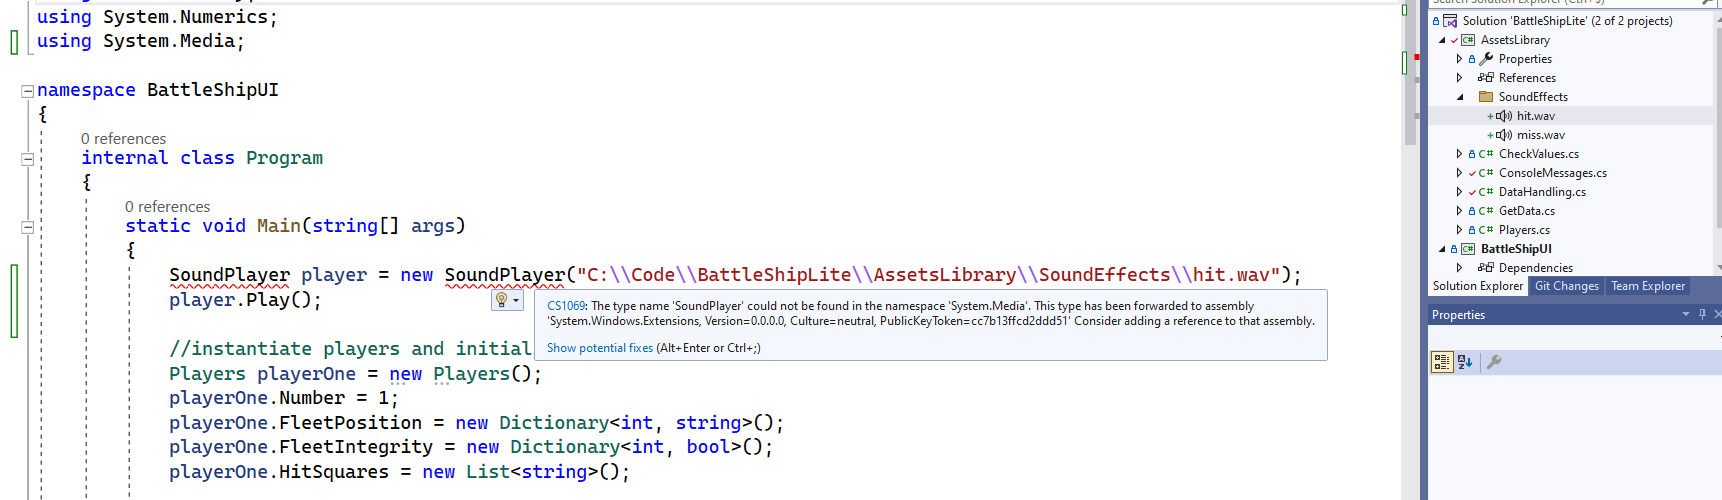Switch to the Team Explorer tab
The image size is (1722, 500).
coord(1648,286)
